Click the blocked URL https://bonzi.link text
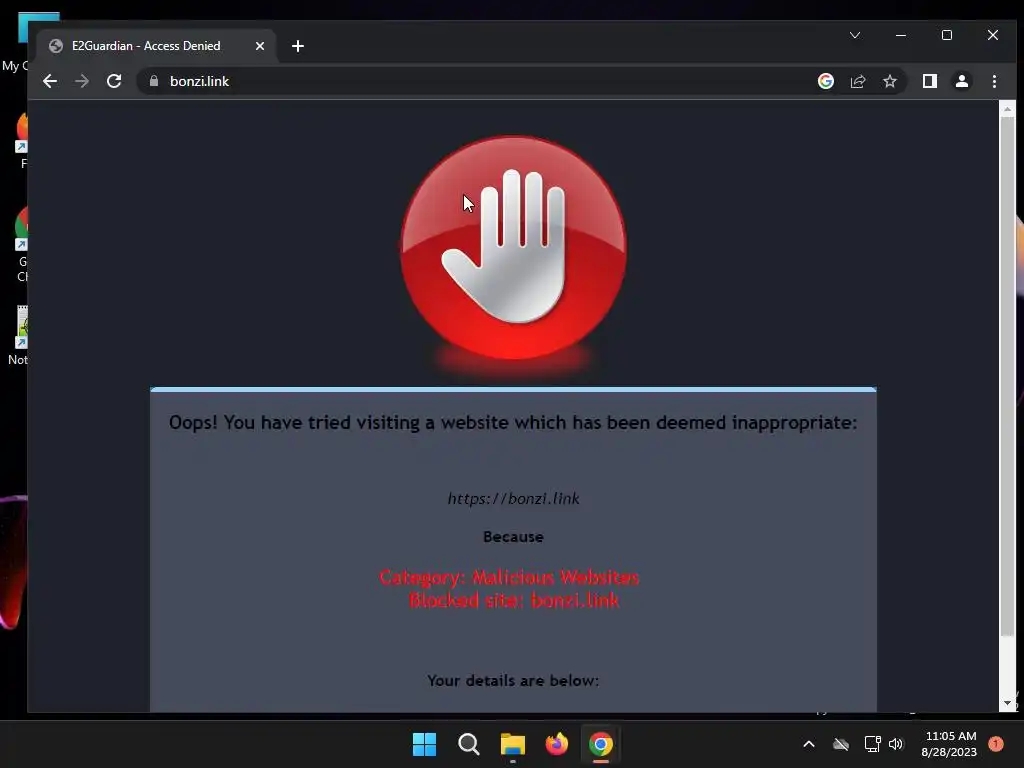 (513, 498)
